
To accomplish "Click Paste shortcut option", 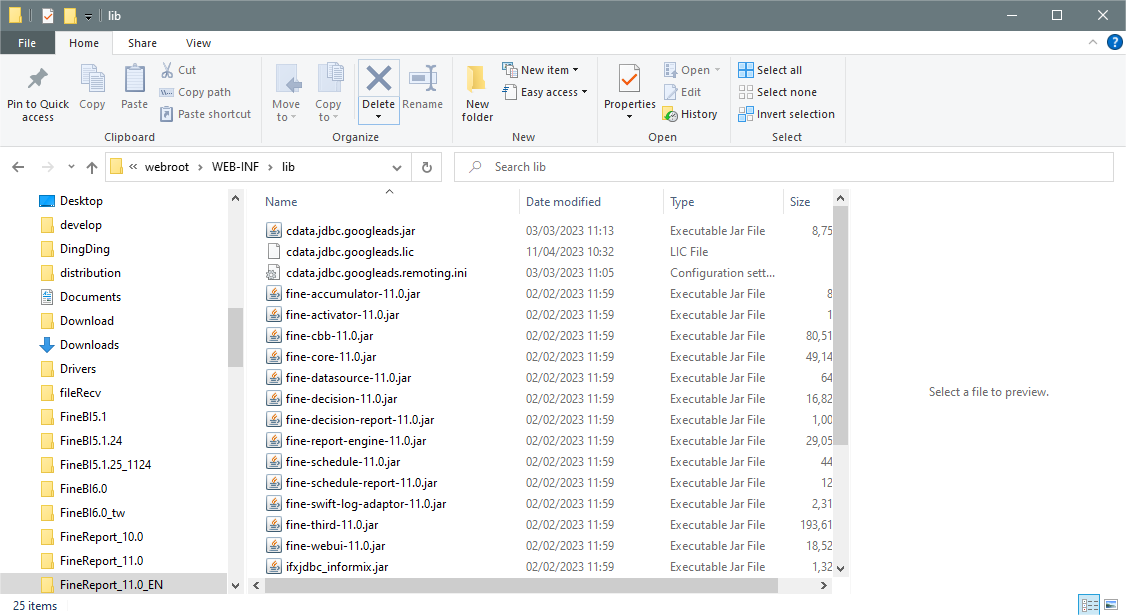I will click(205, 114).
